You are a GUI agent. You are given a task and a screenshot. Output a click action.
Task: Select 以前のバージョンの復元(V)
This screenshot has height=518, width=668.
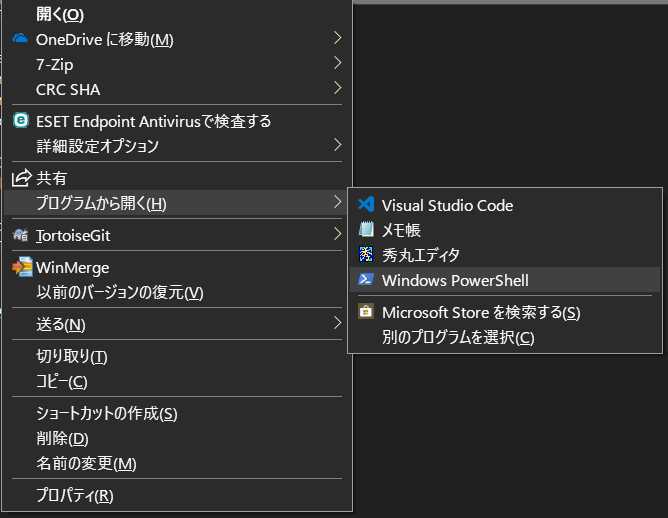coord(177,292)
